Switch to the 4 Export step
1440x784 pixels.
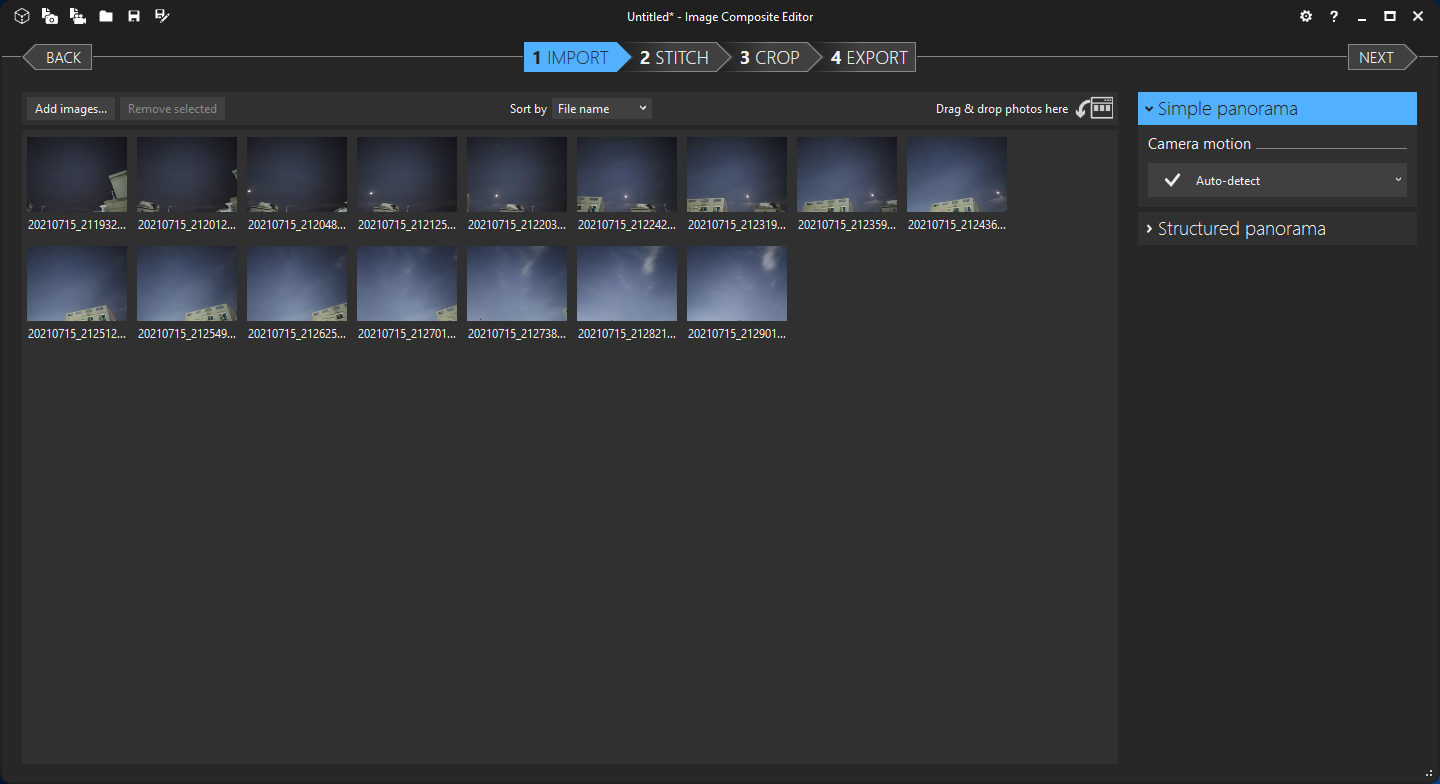[870, 57]
